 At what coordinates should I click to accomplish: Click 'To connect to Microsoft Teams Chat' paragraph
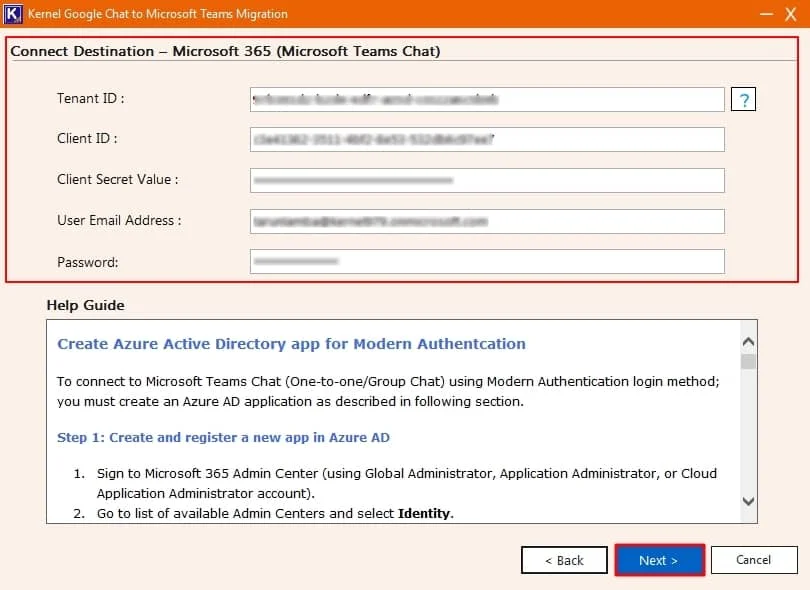[x=388, y=392]
